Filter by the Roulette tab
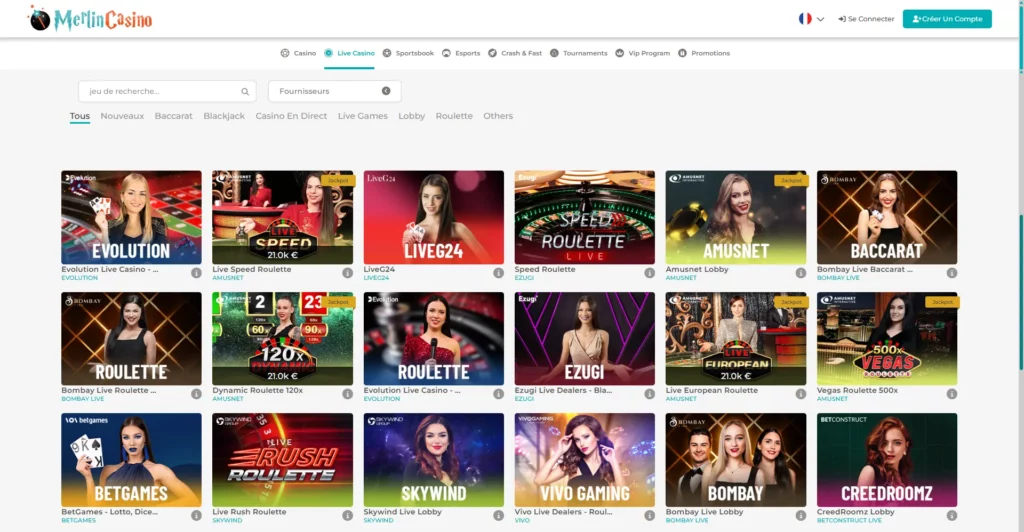The image size is (1024, 532). pyautogui.click(x=454, y=116)
